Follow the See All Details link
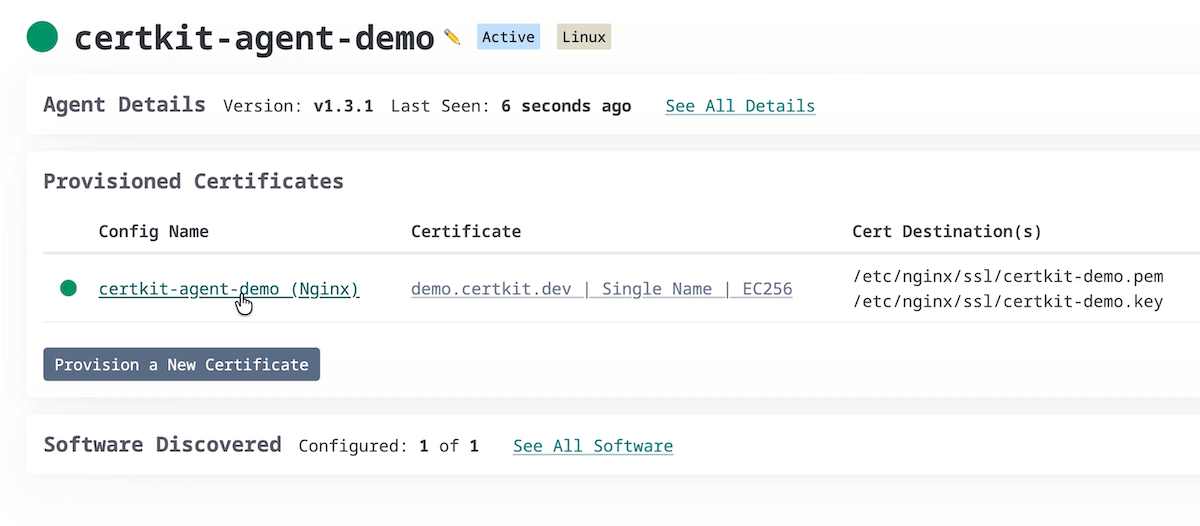 coord(740,106)
